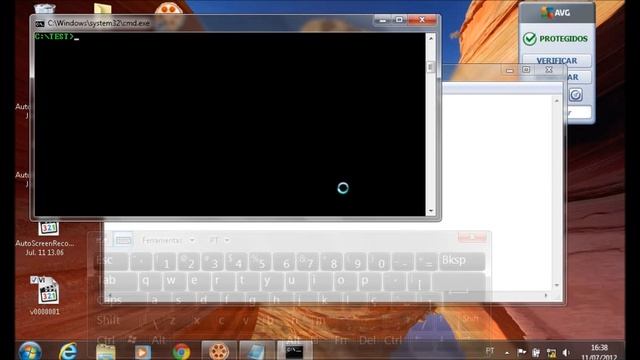Switch to cmd.exe taskbar button
The image size is (640, 360).
(295, 351)
